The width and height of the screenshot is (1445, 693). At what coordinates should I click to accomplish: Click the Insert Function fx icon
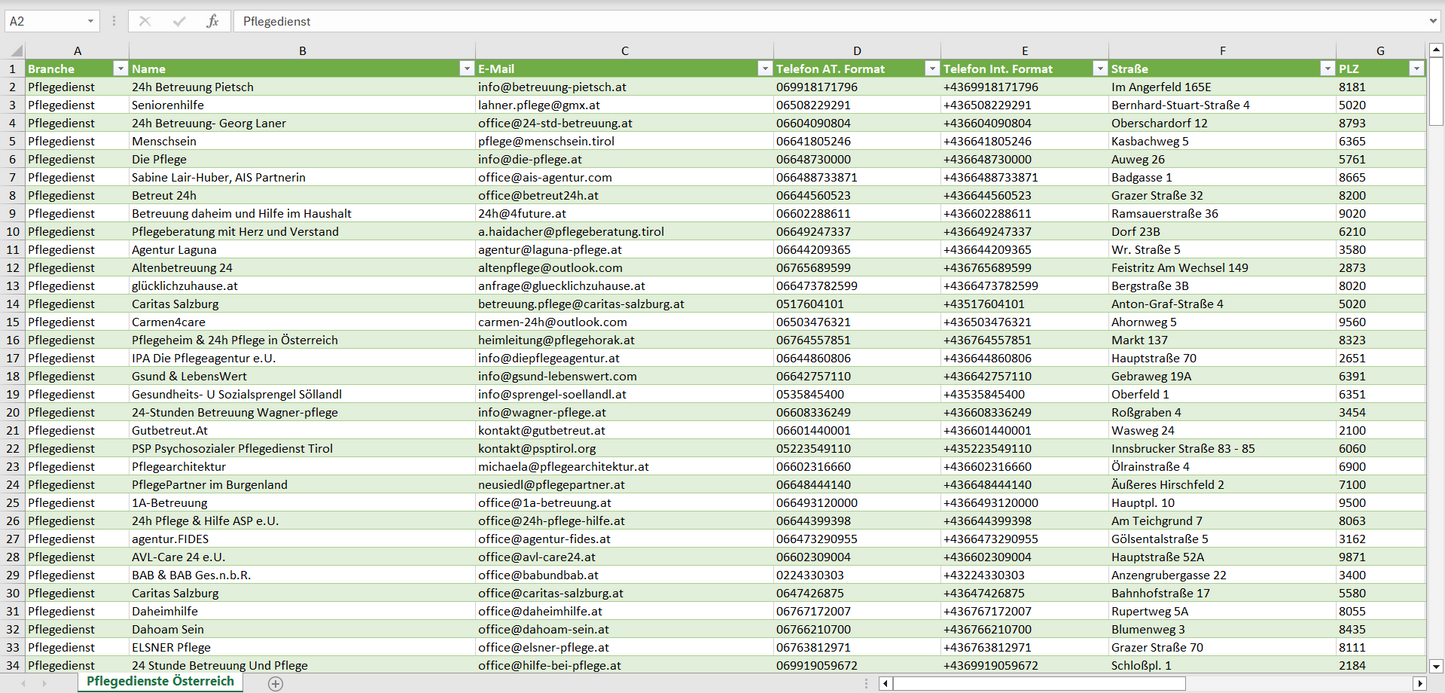click(212, 21)
